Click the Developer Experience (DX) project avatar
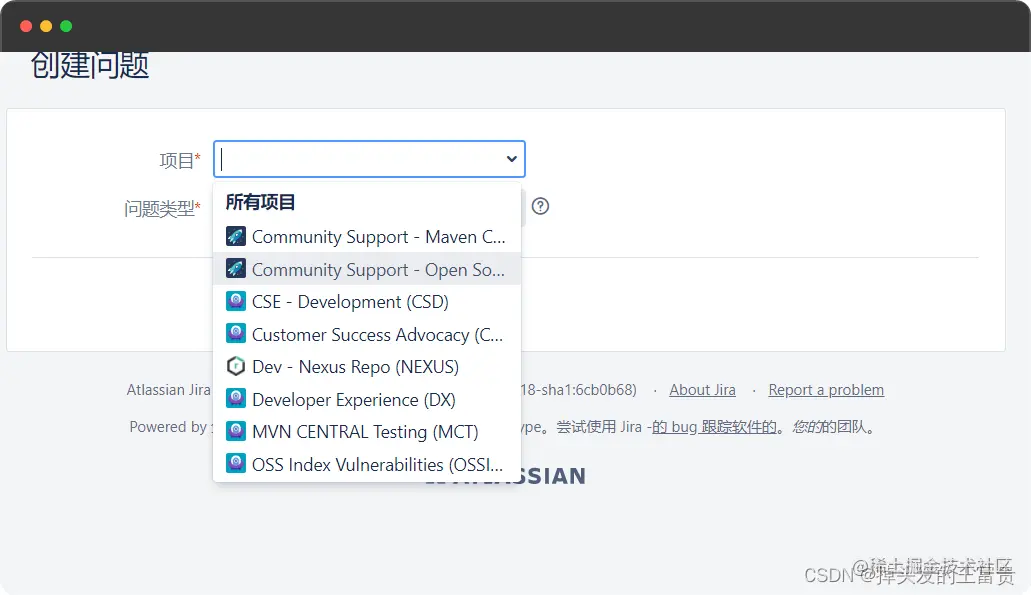The width and height of the screenshot is (1031, 595). (x=235, y=398)
